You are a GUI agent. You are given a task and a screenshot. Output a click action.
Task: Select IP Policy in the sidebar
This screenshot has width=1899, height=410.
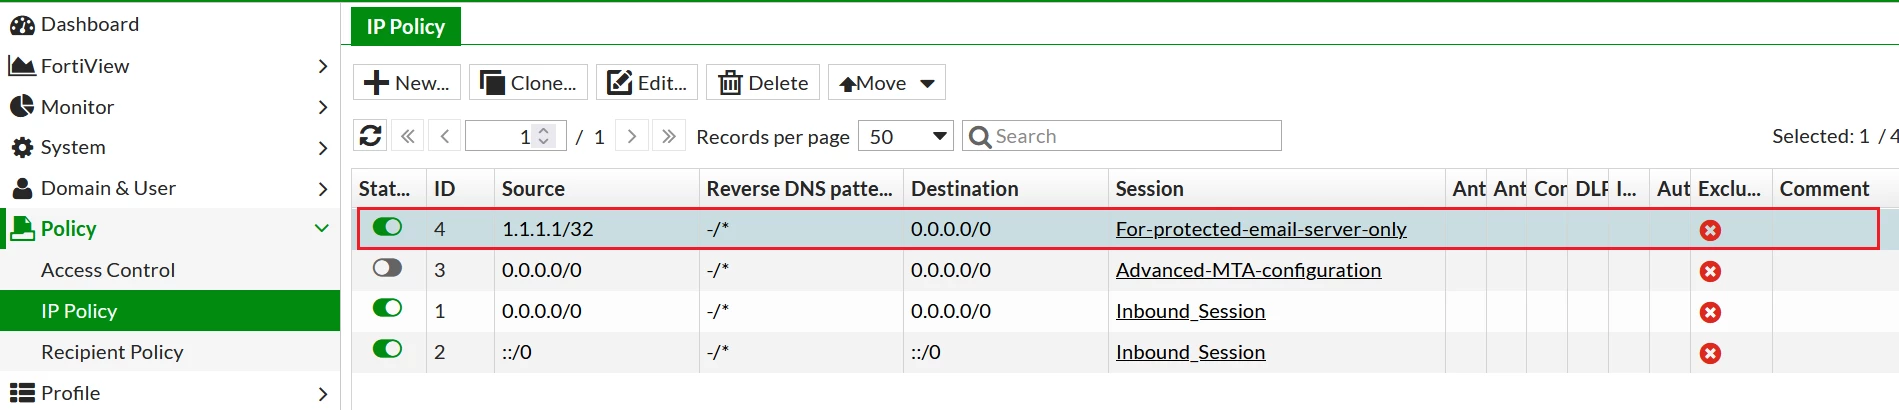[x=170, y=311]
